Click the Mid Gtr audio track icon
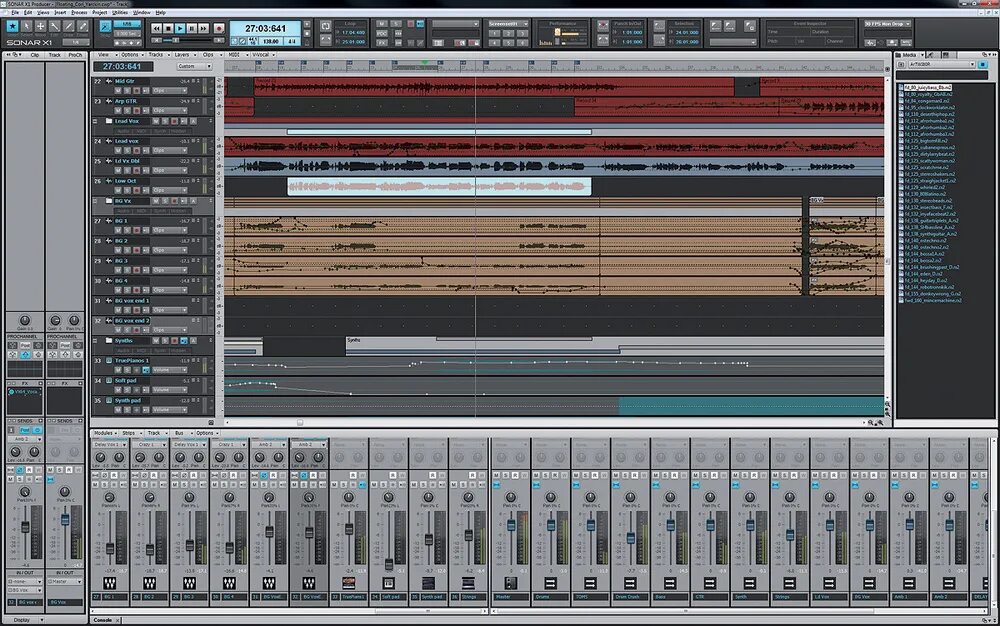1000x626 pixels. (109, 82)
